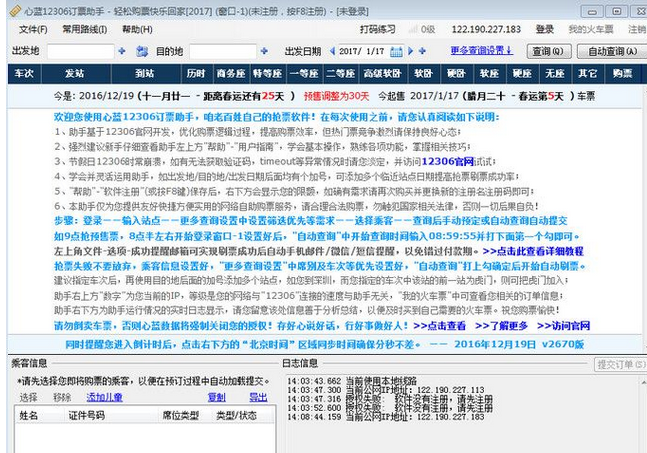
Task: Sort by 车次 column header
Action: tap(24, 74)
